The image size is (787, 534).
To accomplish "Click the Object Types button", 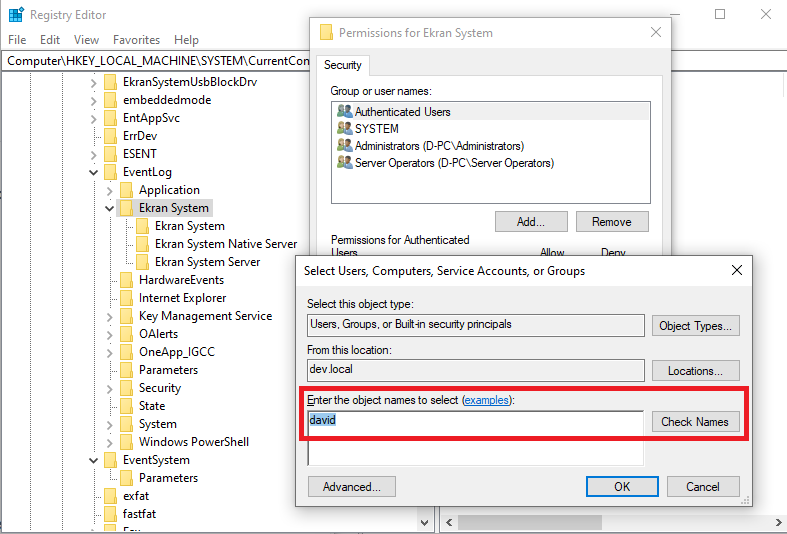I will tap(696, 326).
